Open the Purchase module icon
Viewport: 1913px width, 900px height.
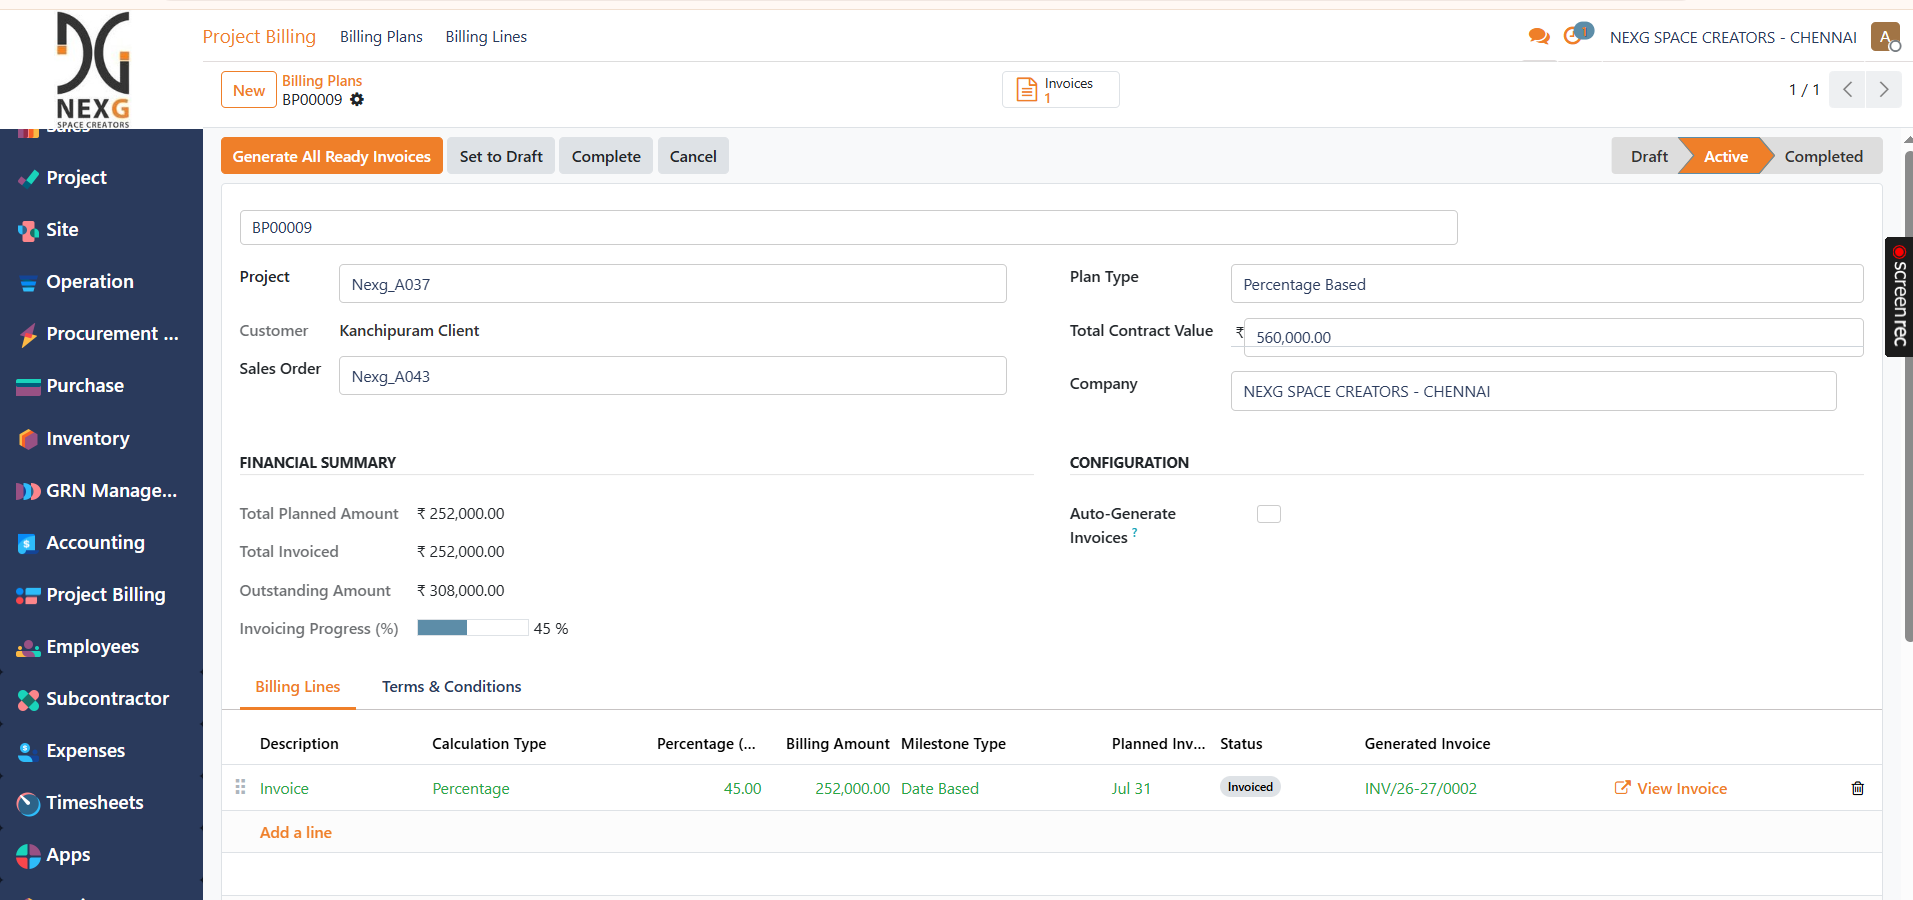point(28,386)
